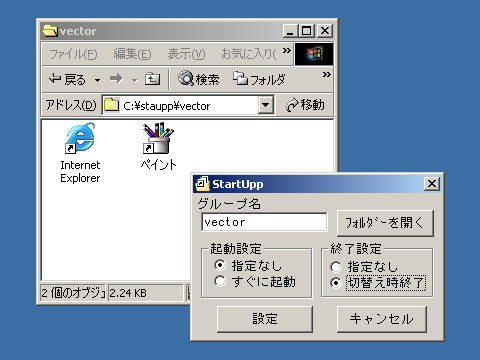This screenshot has width=480, height=360.
Task: Select すぐに起動 radio option
Action: click(255, 282)
